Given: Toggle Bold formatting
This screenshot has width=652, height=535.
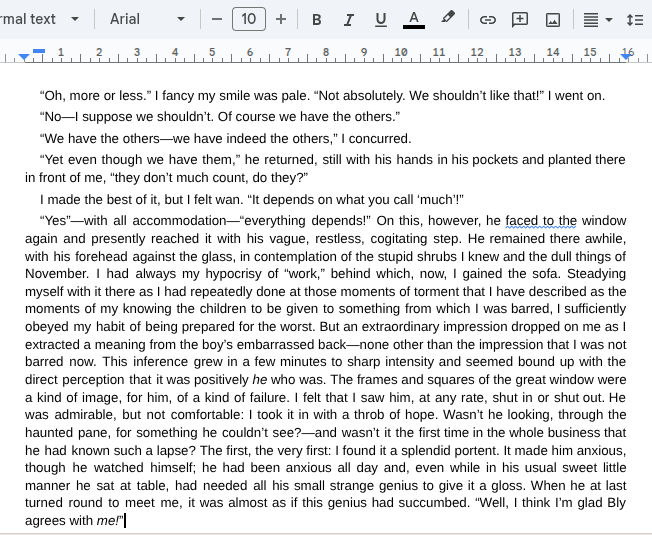Looking at the screenshot, I should [316, 19].
